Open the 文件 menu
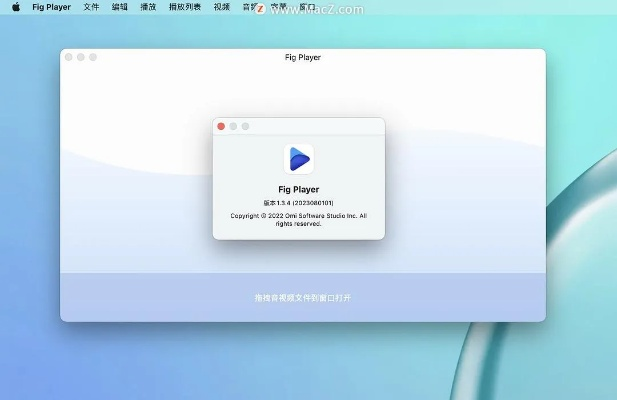The height and width of the screenshot is (400, 617). [x=91, y=7]
